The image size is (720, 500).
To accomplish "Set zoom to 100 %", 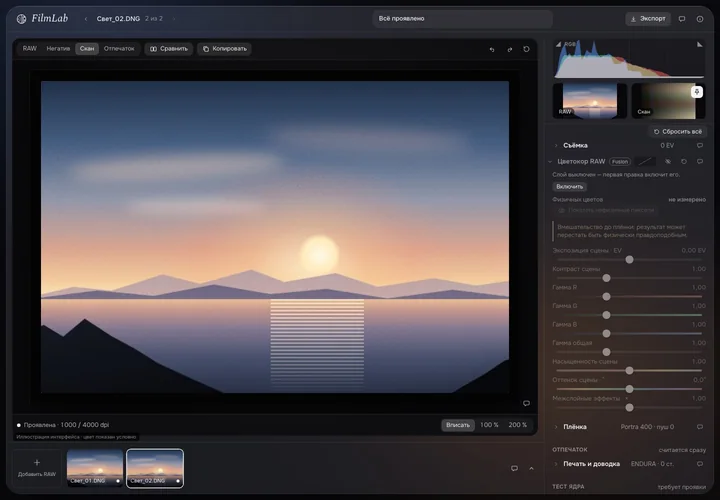I will tap(489, 425).
